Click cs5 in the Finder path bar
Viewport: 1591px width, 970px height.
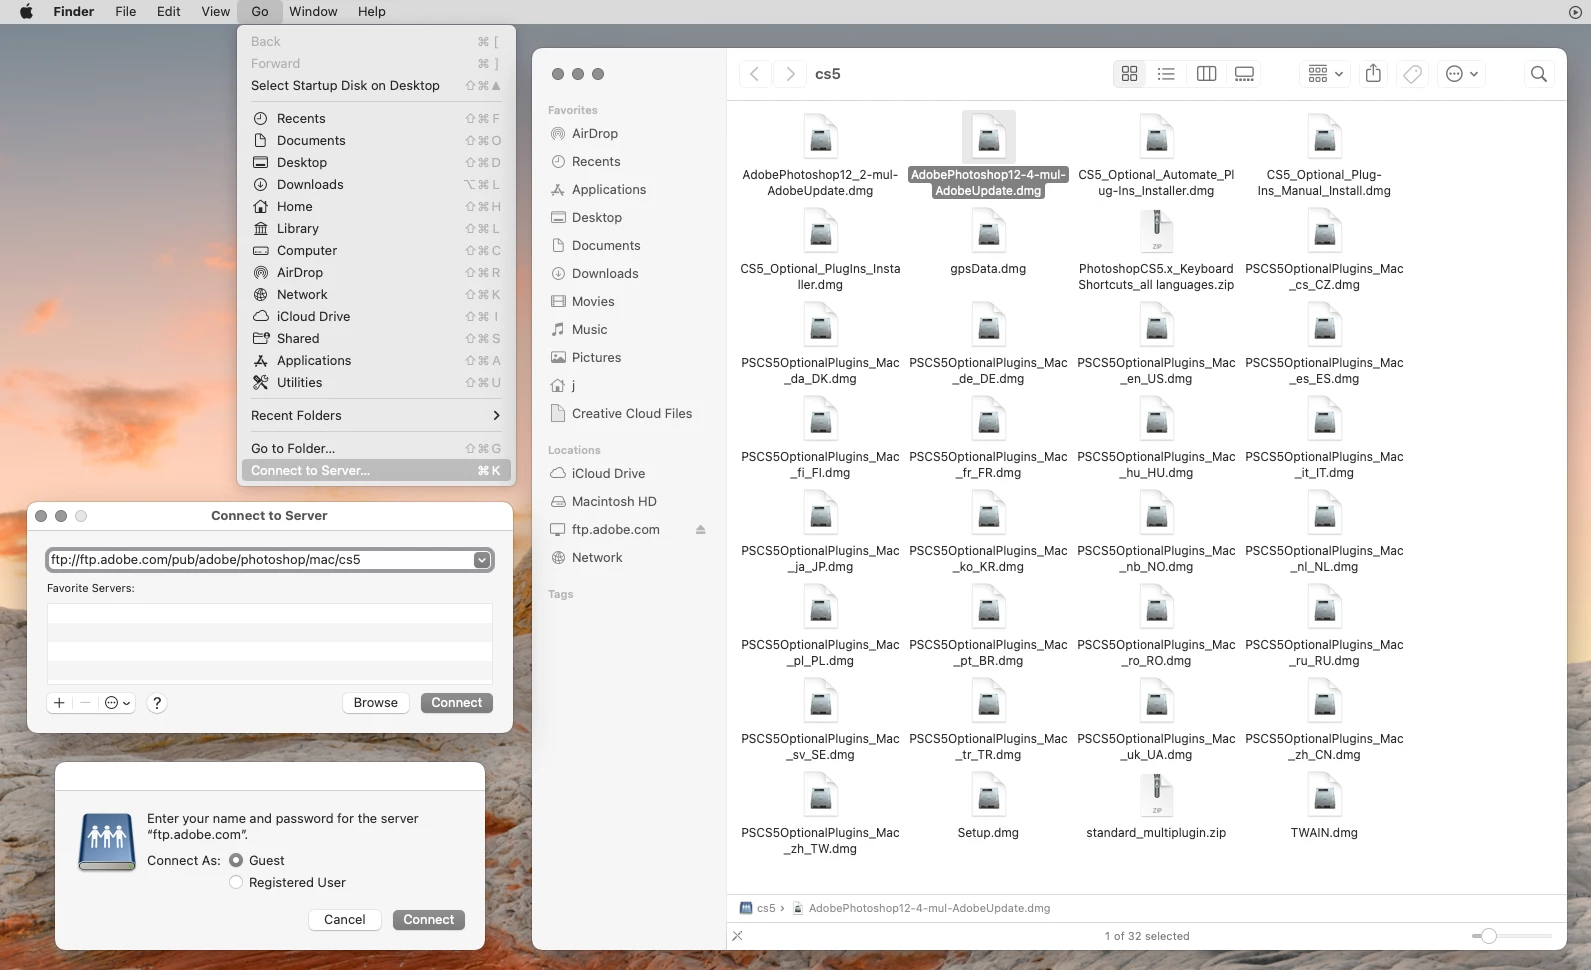(x=758, y=908)
